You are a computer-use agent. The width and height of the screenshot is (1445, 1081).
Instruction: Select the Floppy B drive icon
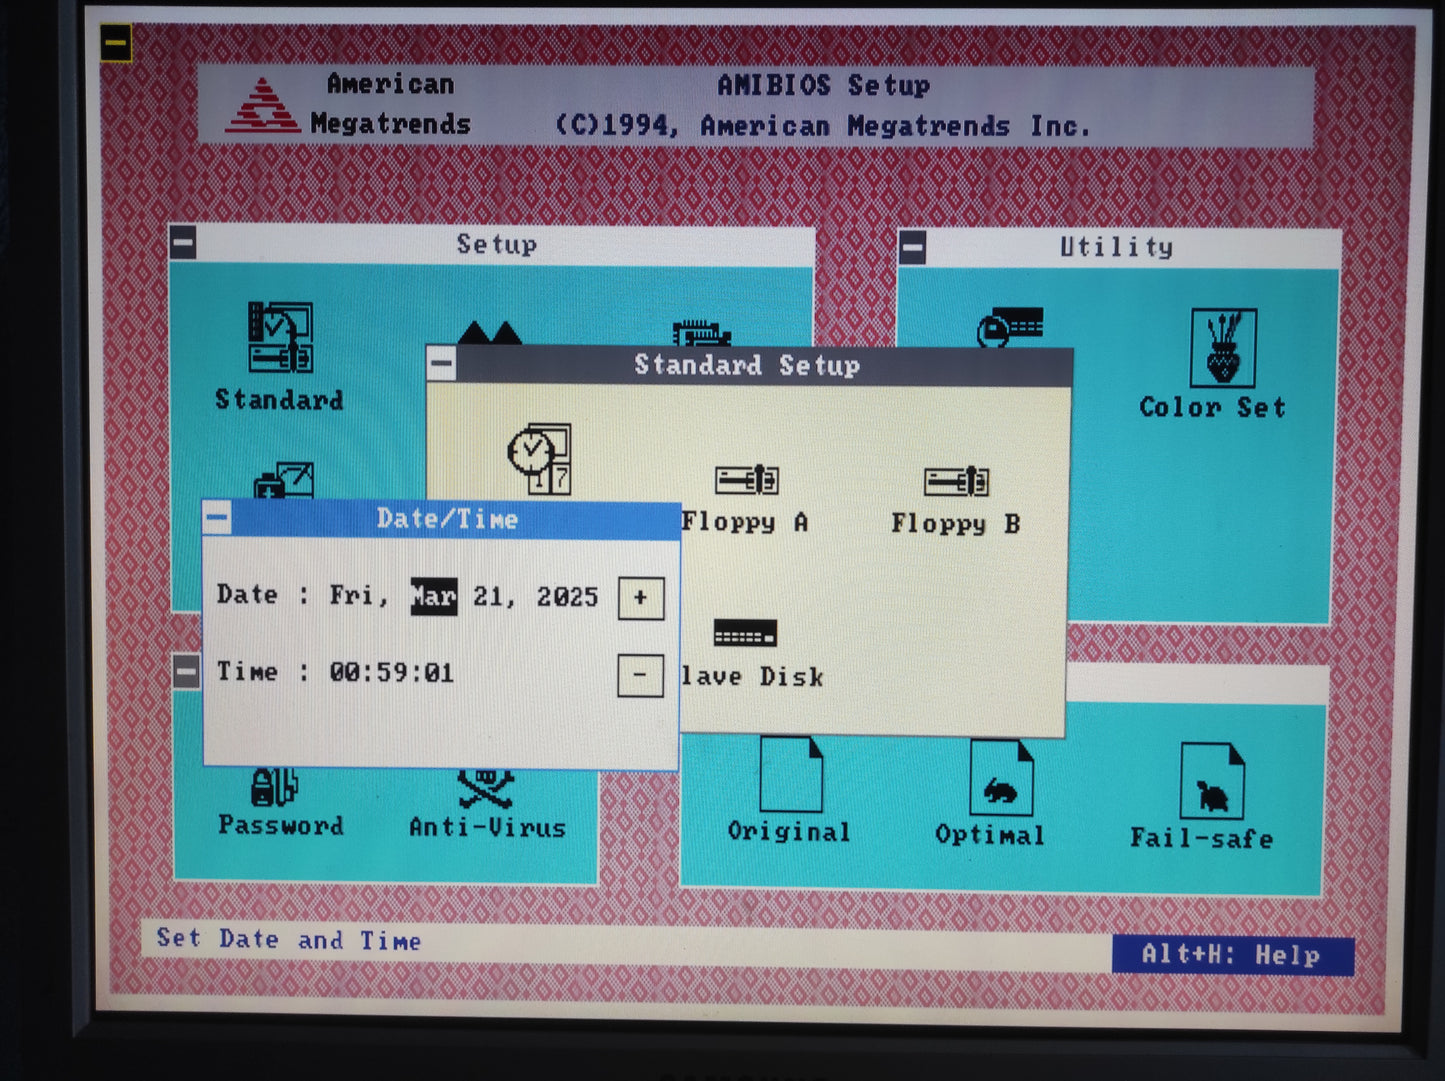[956, 482]
